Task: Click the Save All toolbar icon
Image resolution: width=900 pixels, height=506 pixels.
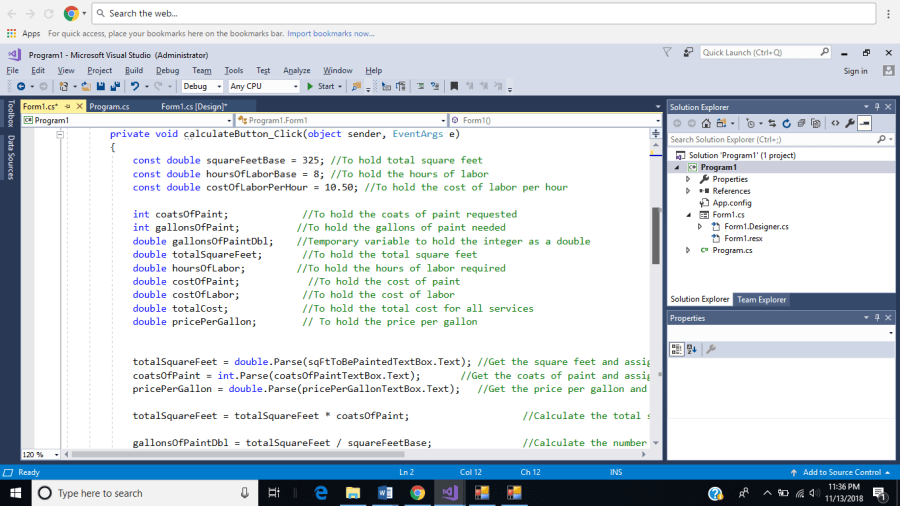Action: pos(115,86)
